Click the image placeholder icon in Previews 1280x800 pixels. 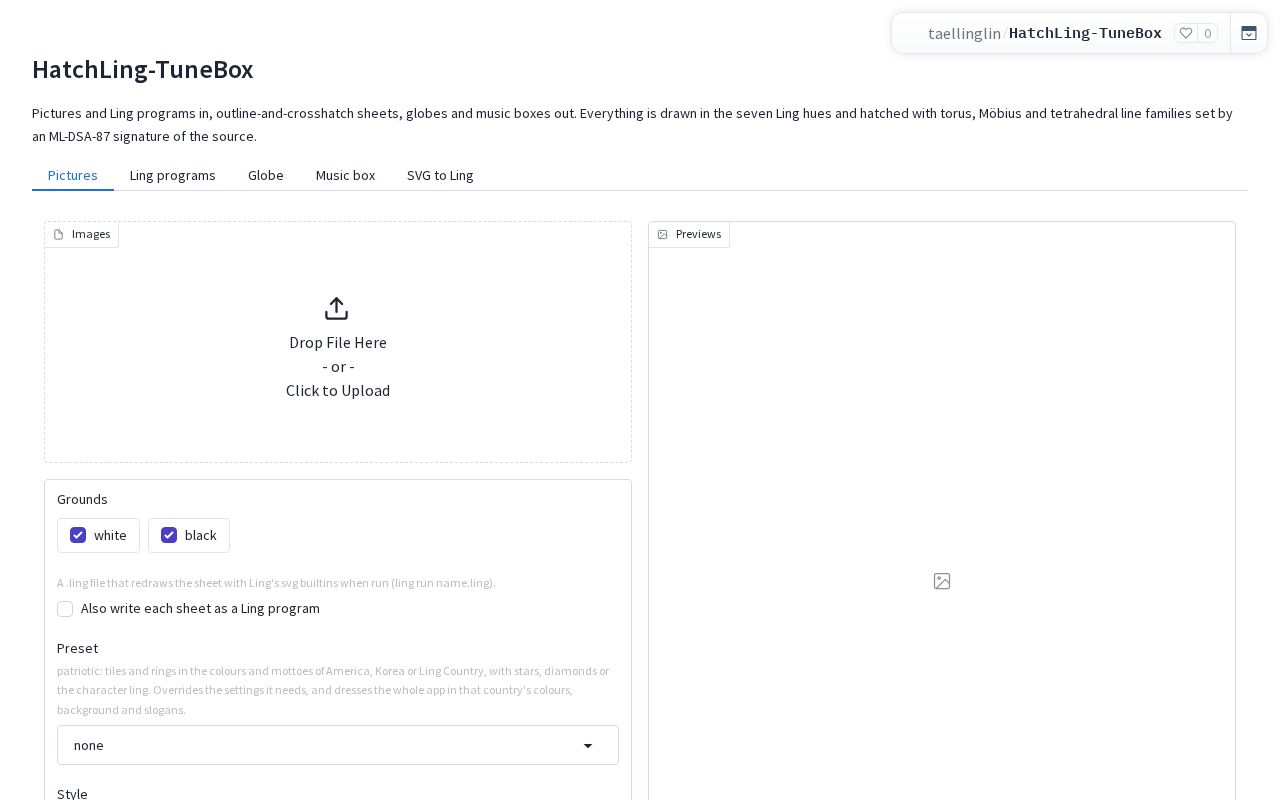tap(942, 581)
